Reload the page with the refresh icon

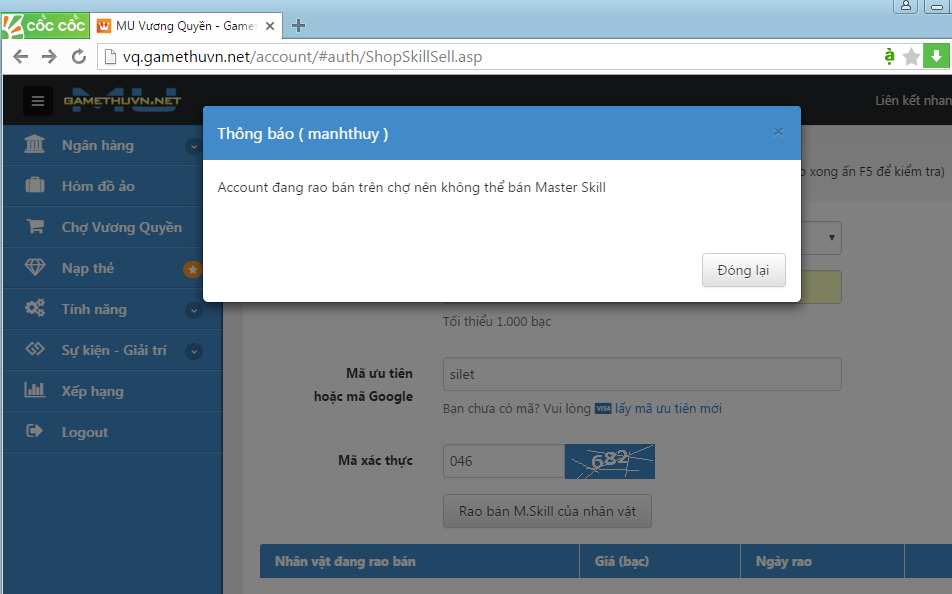[x=79, y=57]
